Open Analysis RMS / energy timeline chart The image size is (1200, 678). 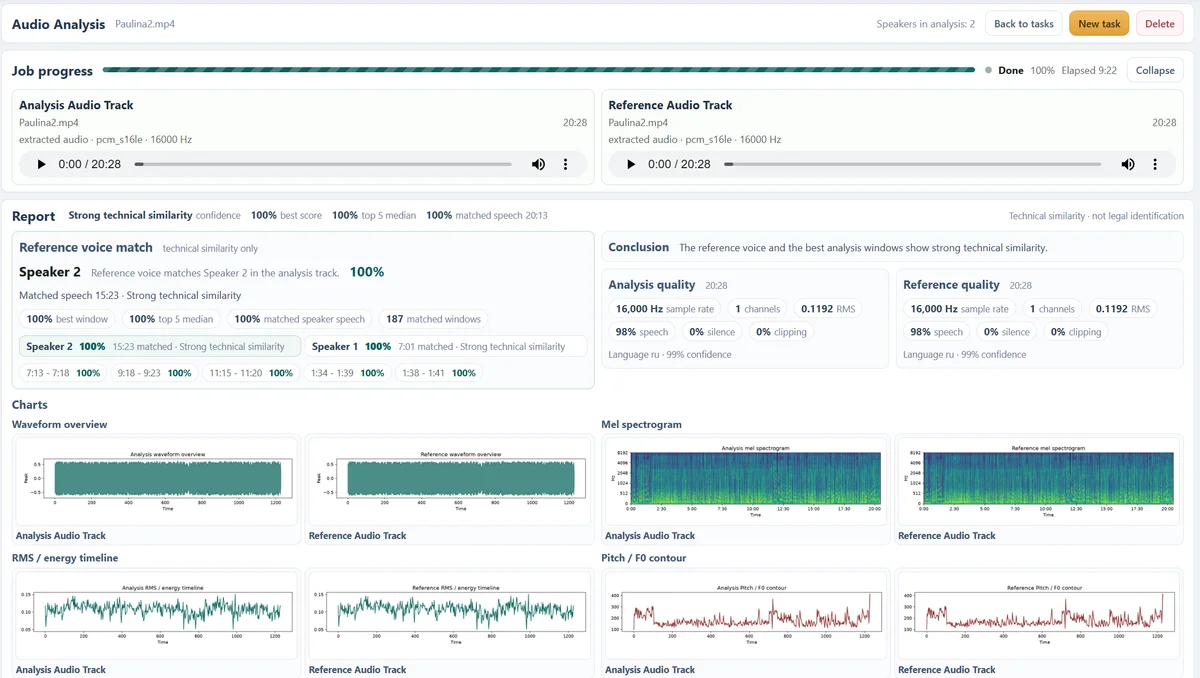coord(156,615)
